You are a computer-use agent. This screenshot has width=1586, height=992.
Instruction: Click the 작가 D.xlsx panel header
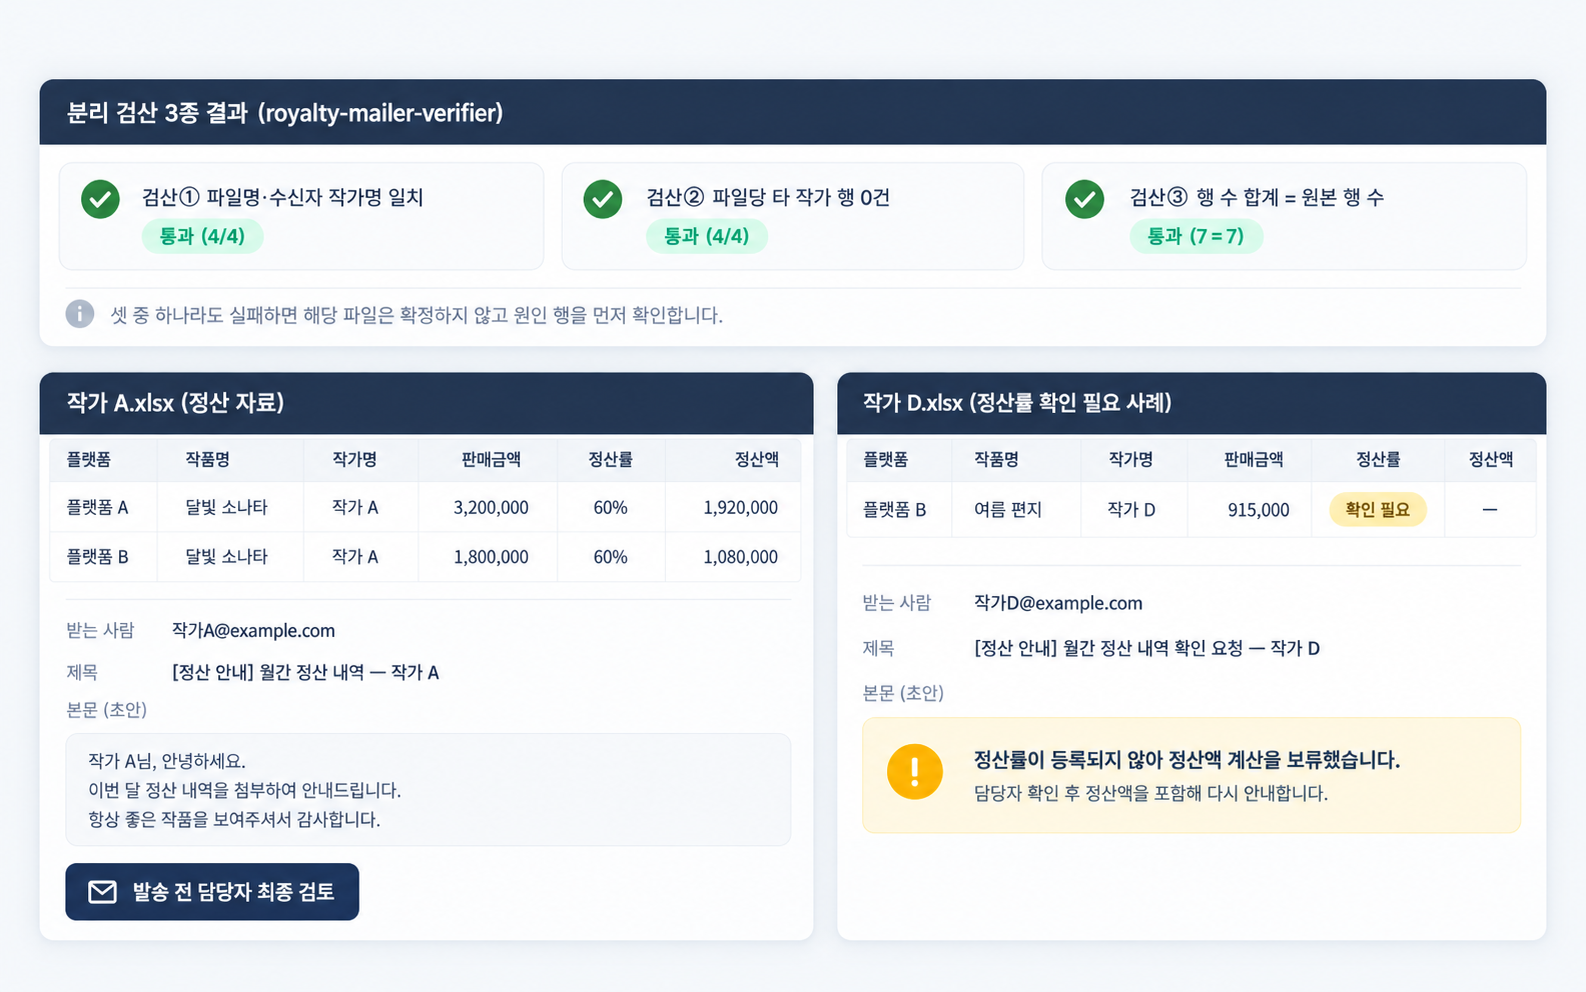[x=1191, y=403]
